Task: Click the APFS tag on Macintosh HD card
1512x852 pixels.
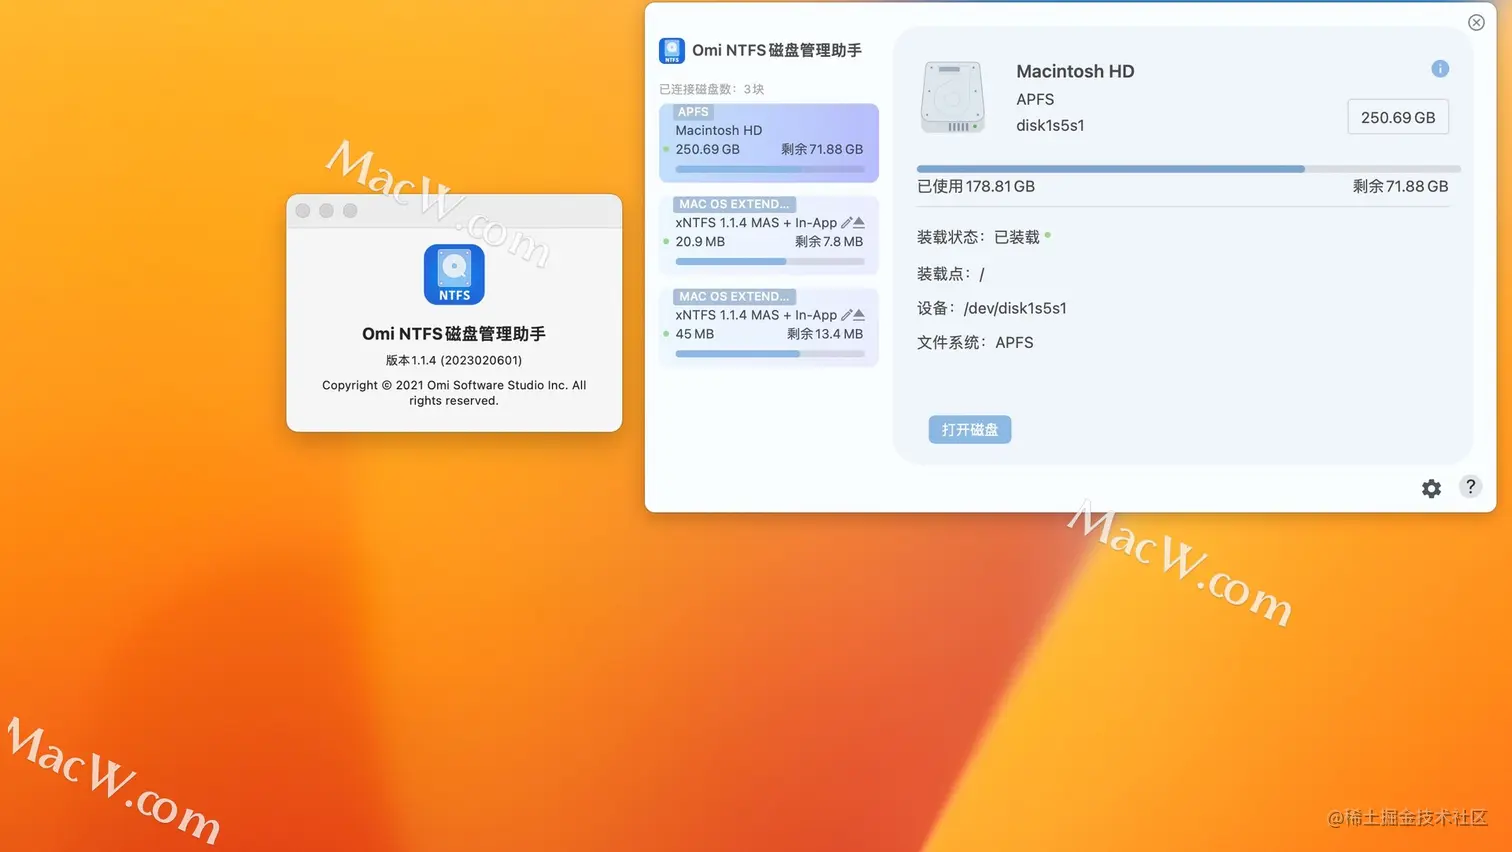Action: pyautogui.click(x=693, y=112)
